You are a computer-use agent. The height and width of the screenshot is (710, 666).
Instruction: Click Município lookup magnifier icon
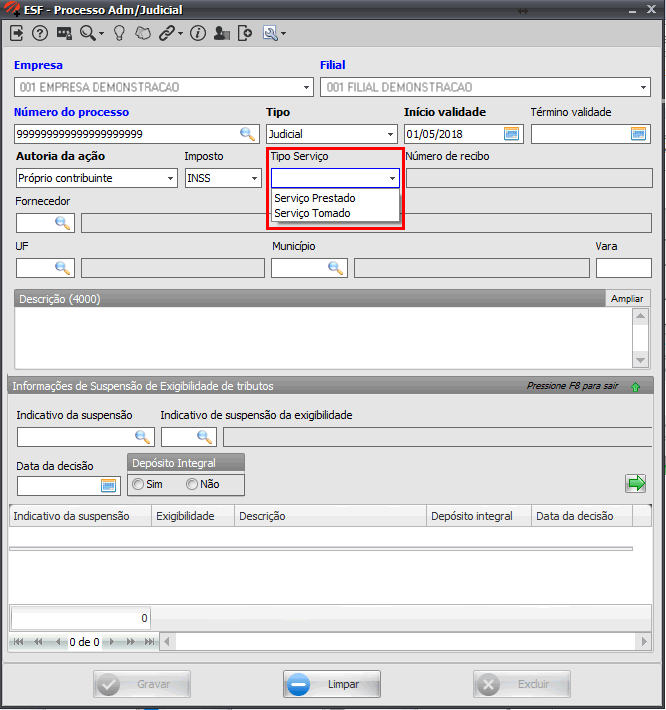(x=335, y=268)
